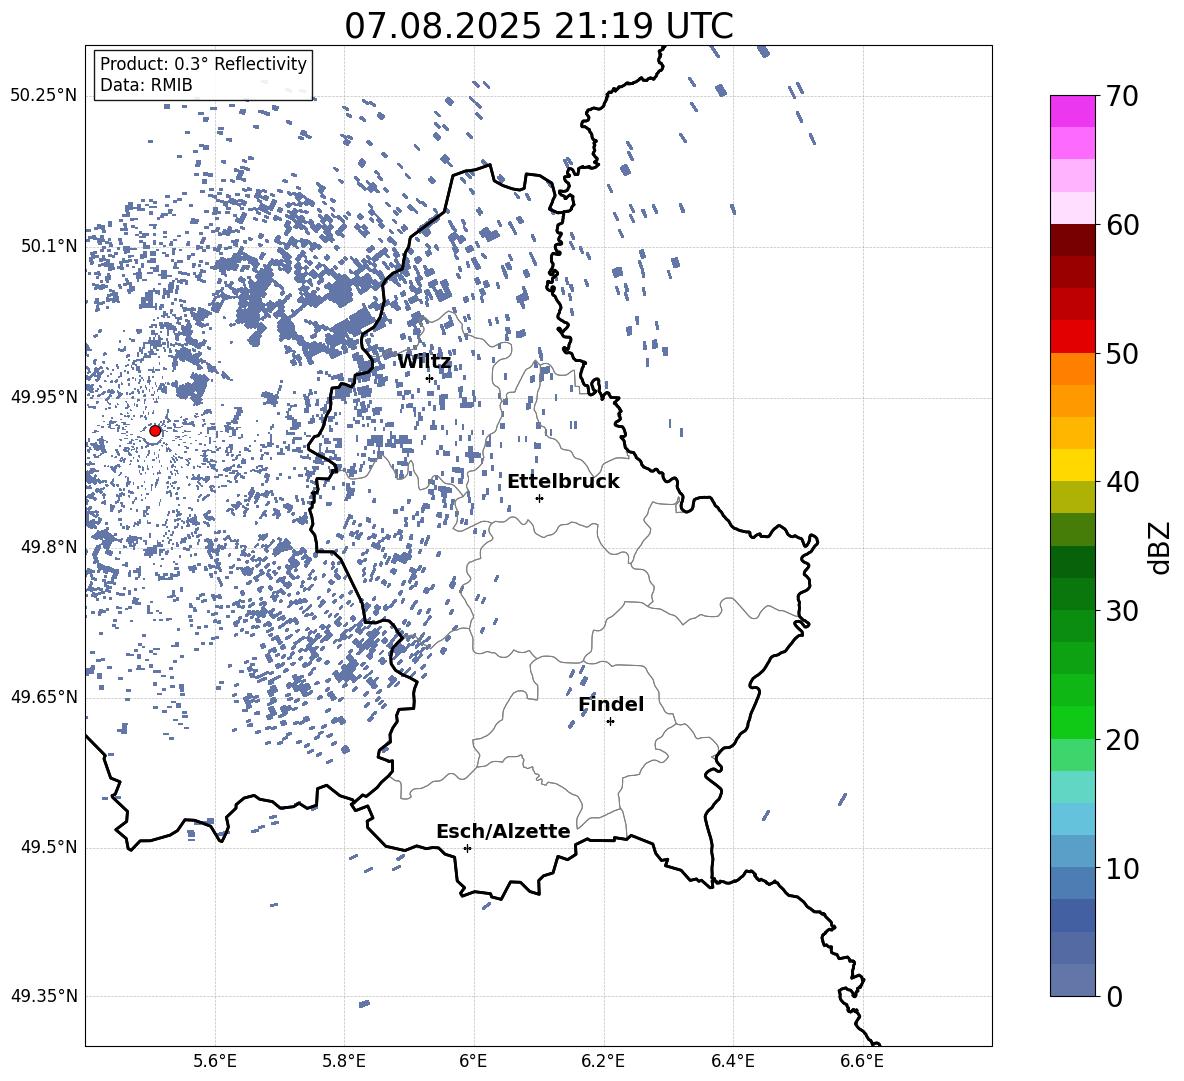Click the 49.65°N latitude label
Screen dimensions: 1184x1081
[44, 697]
